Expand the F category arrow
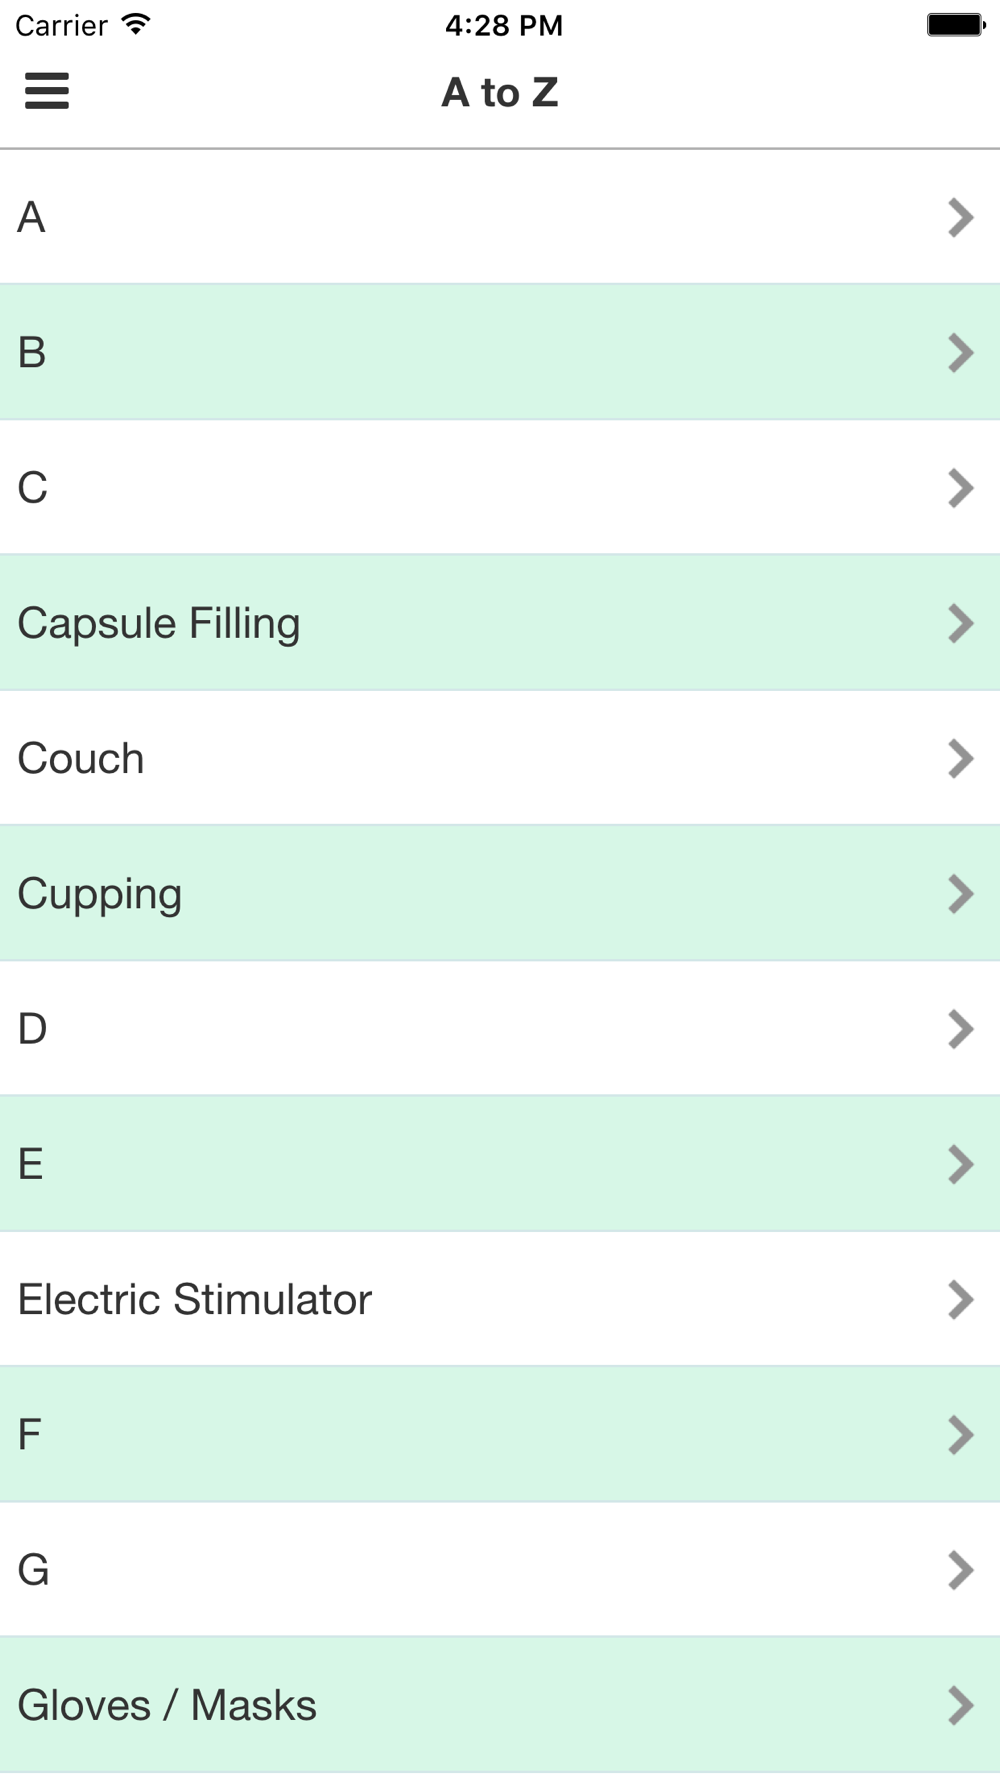Viewport: 1000px width, 1778px height. click(960, 1434)
